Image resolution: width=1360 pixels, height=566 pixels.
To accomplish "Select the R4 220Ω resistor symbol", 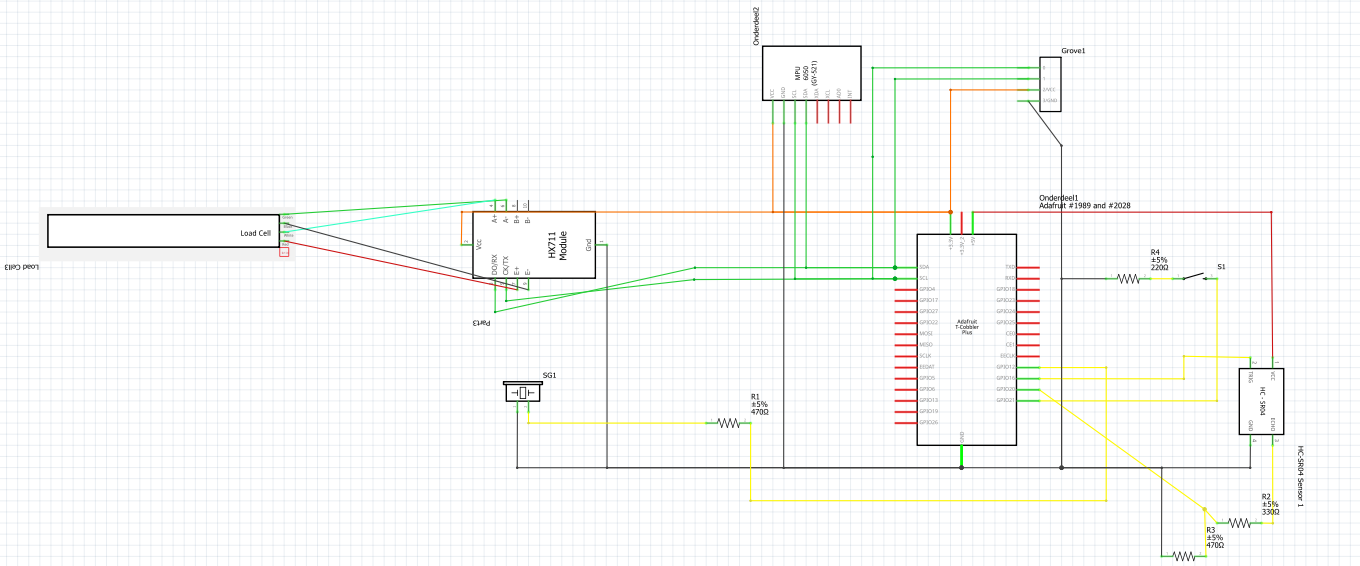I will [1129, 279].
